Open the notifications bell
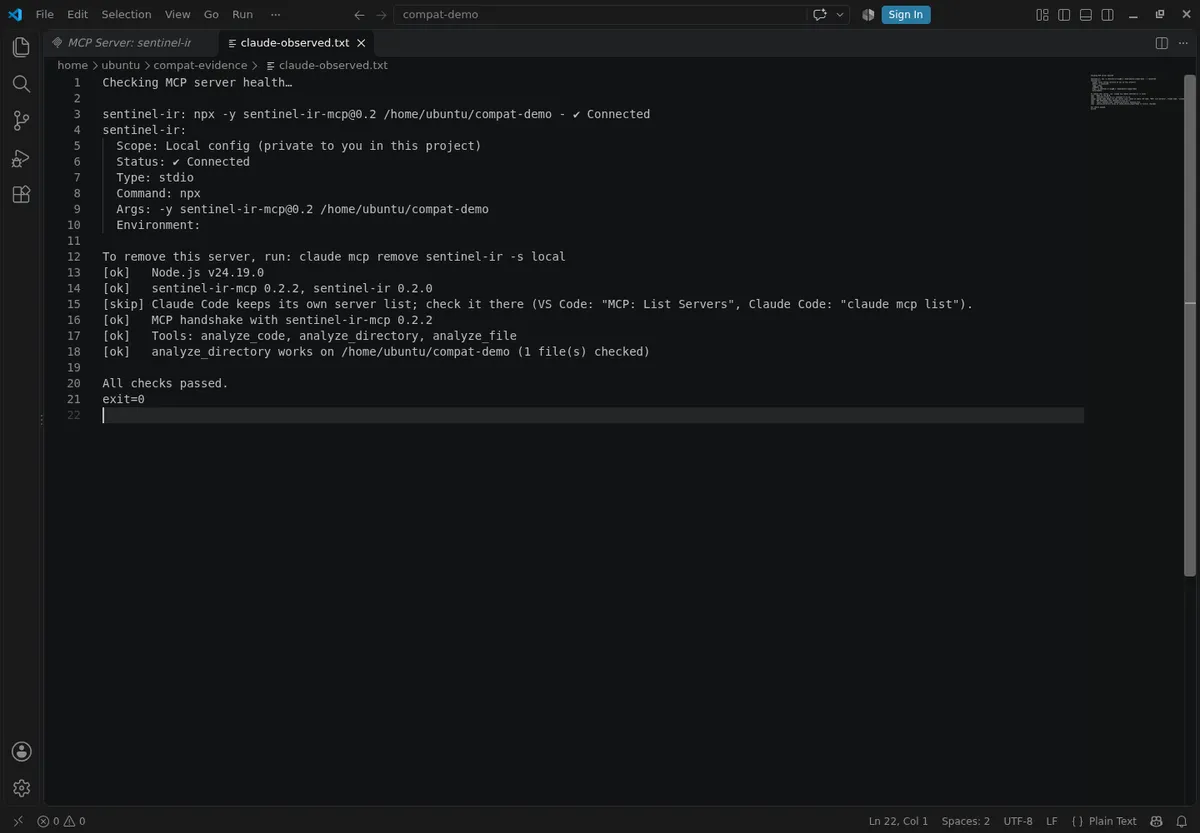The height and width of the screenshot is (833, 1200). pyautogui.click(x=1181, y=821)
